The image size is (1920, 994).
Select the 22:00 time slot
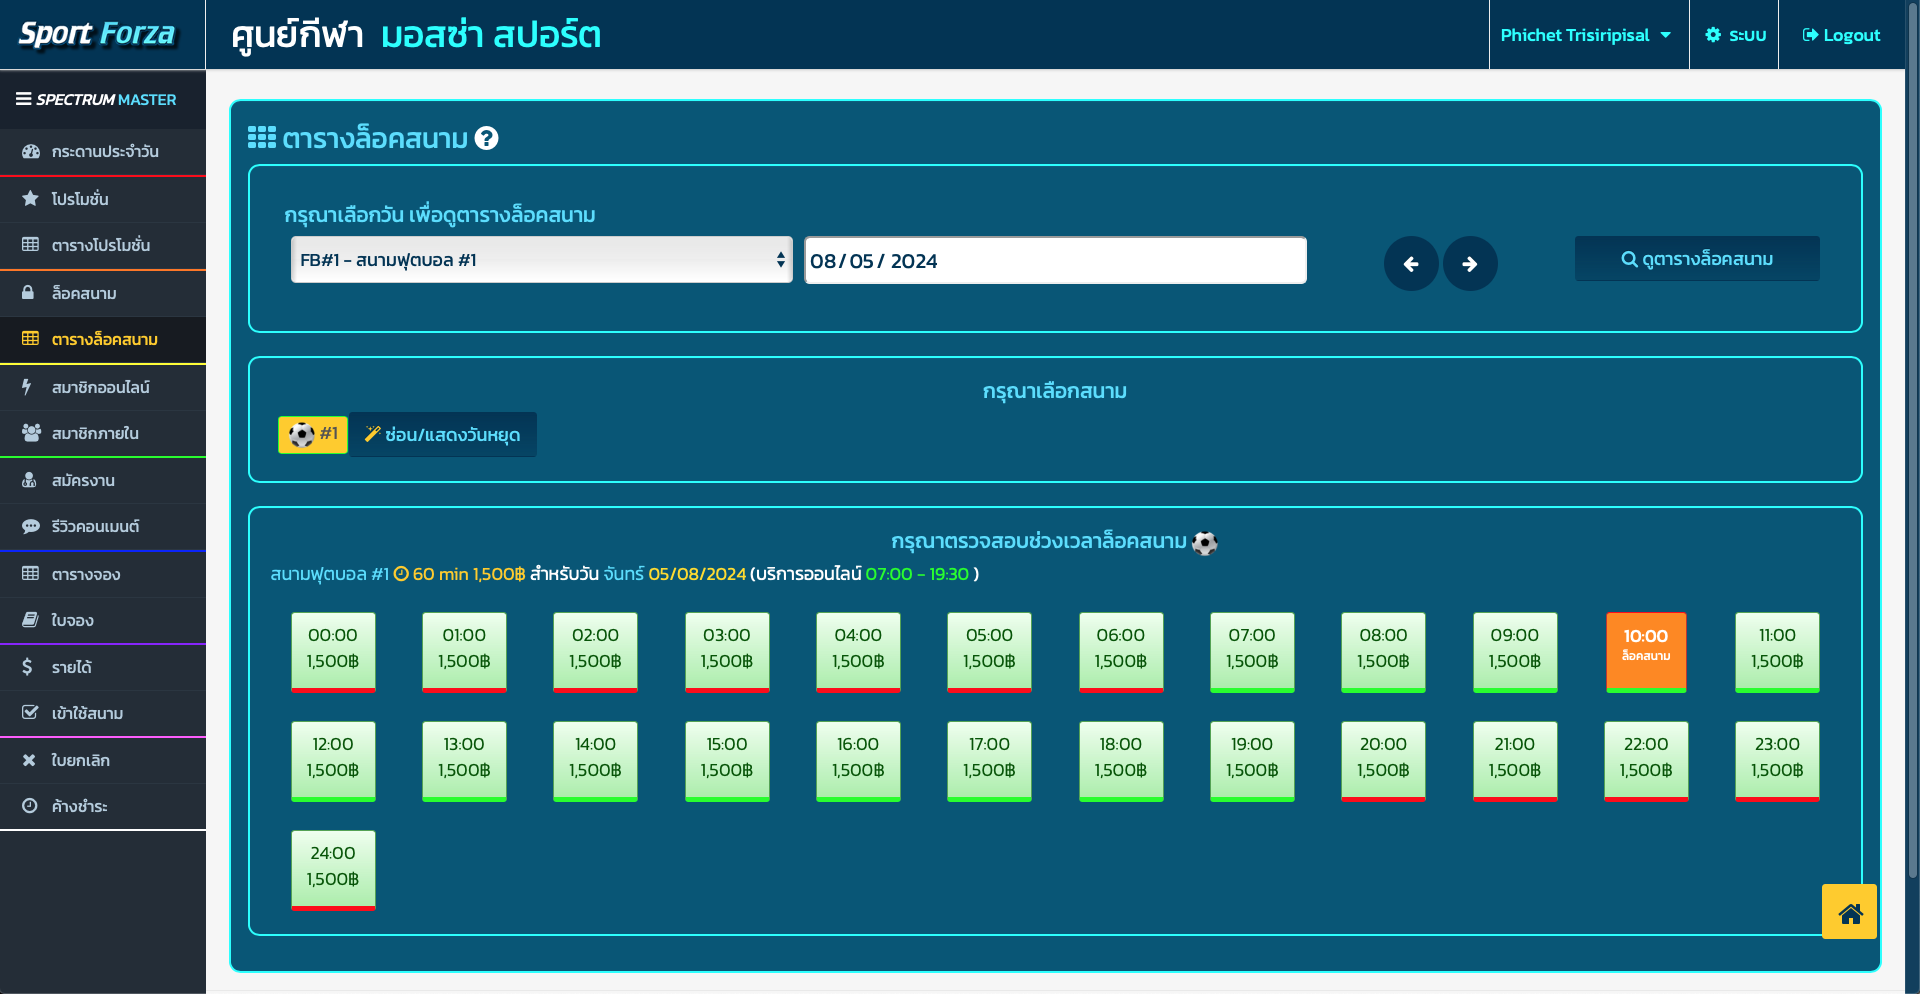1646,760
